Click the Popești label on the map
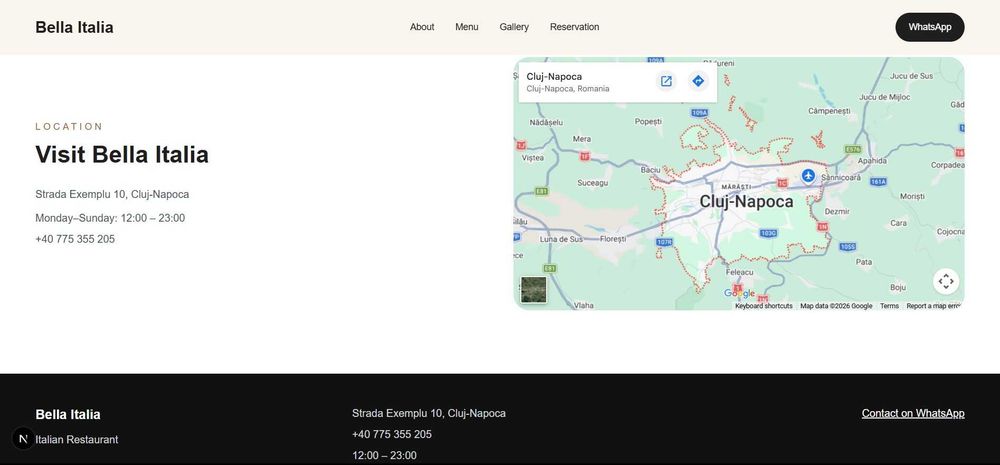Image resolution: width=1000 pixels, height=465 pixels. click(x=649, y=121)
